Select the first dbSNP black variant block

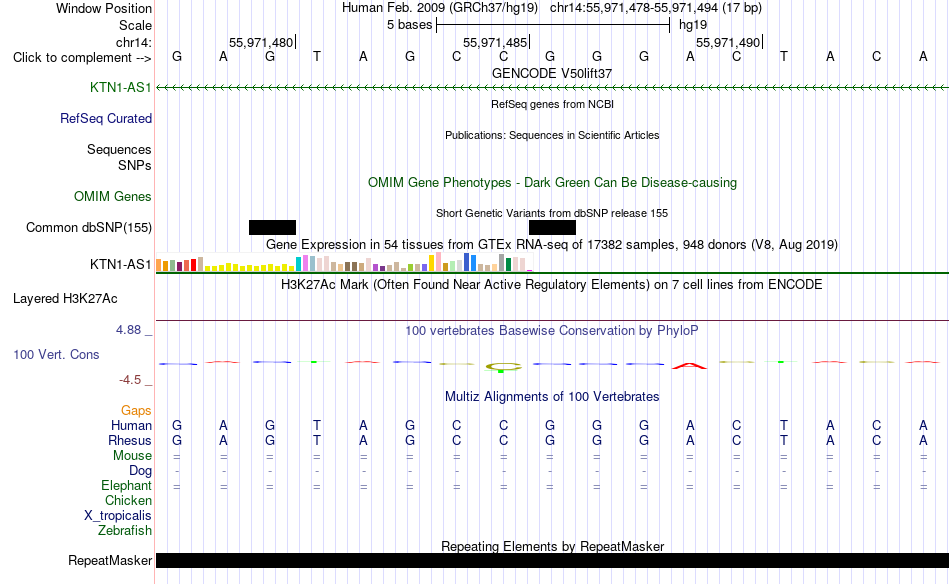[273, 227]
